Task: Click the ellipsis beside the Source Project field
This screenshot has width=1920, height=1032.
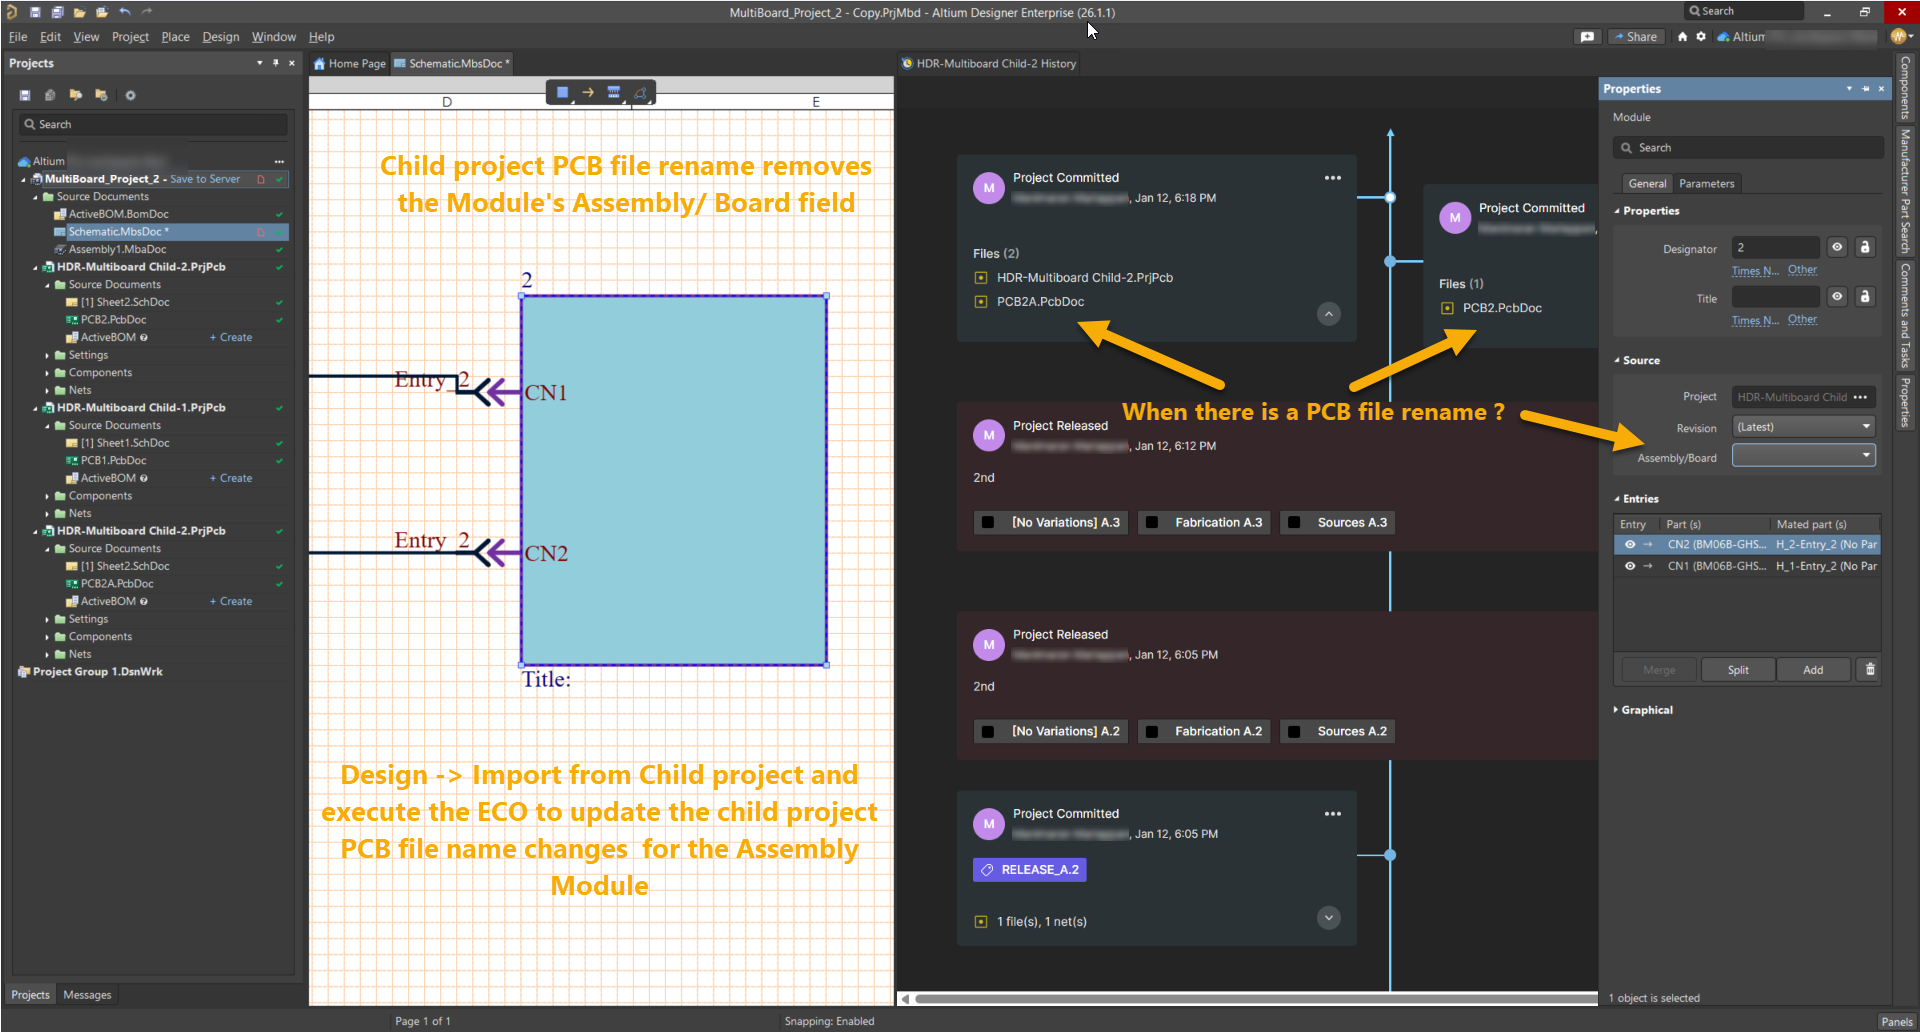Action: [x=1860, y=397]
